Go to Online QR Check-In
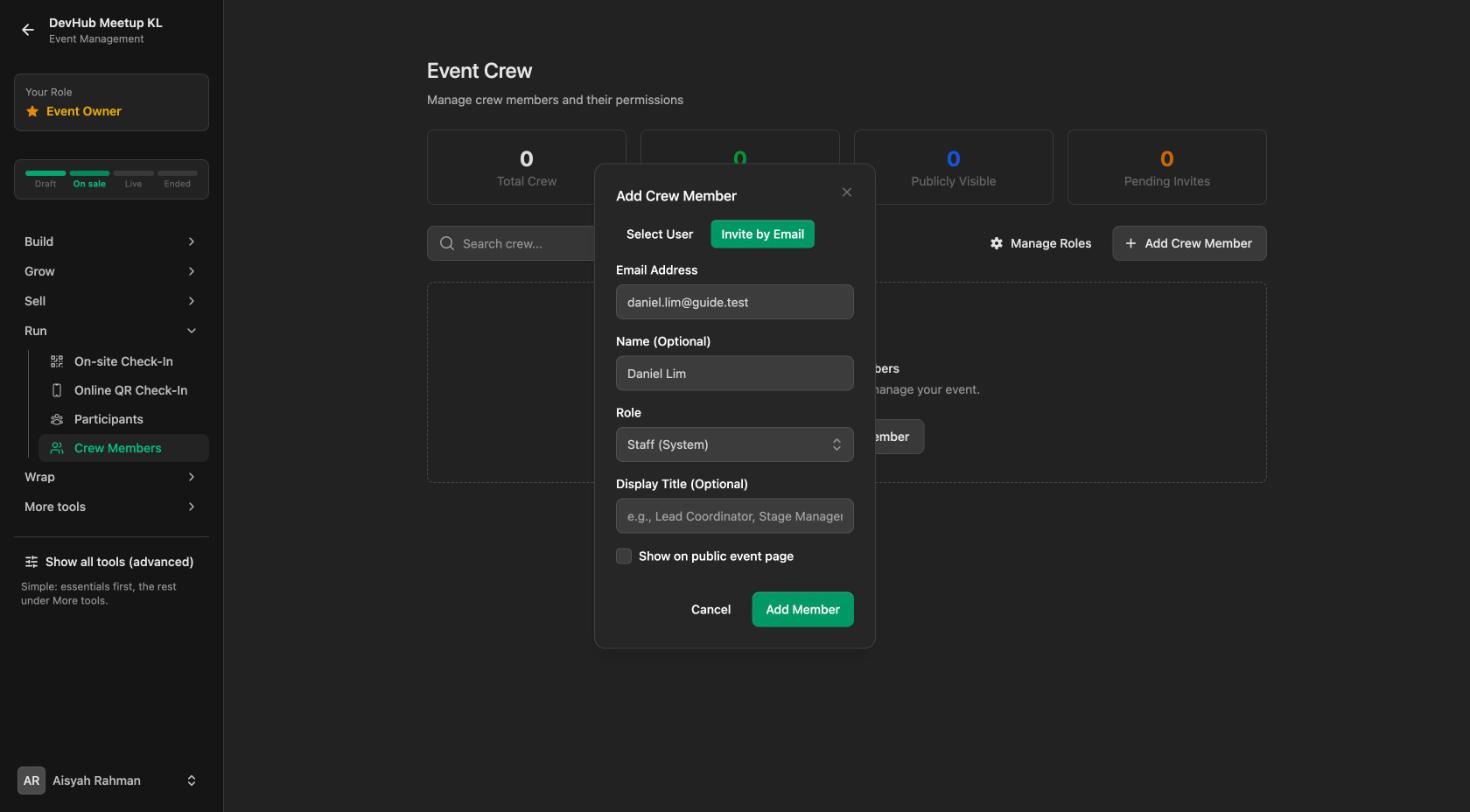 124,390
